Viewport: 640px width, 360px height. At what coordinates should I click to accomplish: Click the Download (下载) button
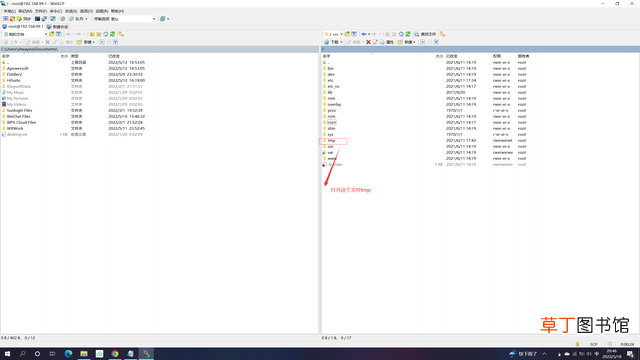click(333, 42)
